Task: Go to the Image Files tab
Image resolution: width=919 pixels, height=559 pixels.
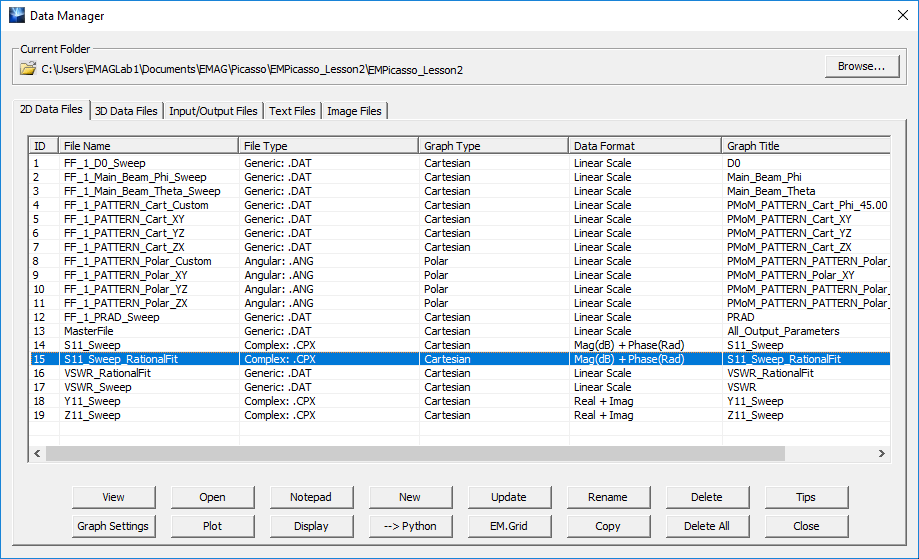Action: point(354,111)
